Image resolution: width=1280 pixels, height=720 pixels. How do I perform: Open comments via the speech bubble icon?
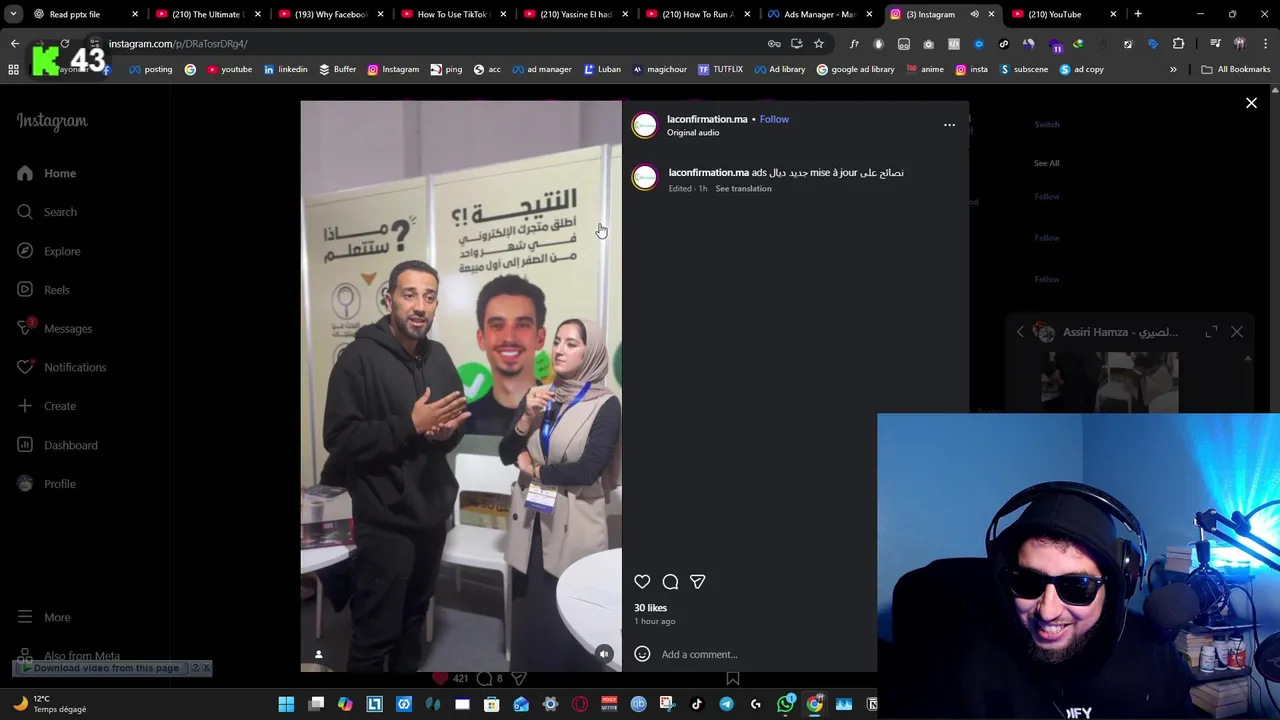(x=670, y=582)
